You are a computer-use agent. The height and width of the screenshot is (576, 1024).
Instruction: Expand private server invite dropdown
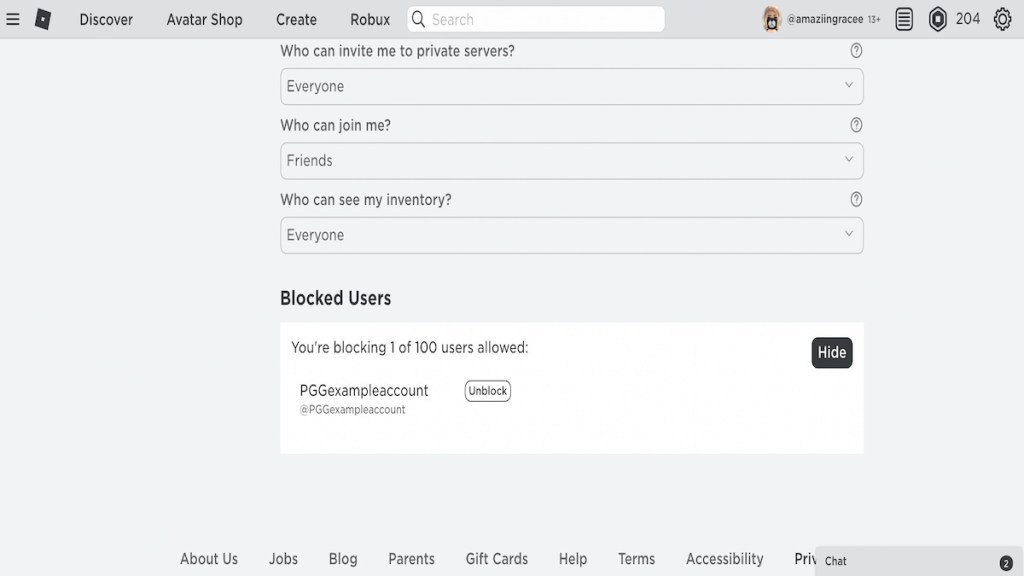coord(571,86)
